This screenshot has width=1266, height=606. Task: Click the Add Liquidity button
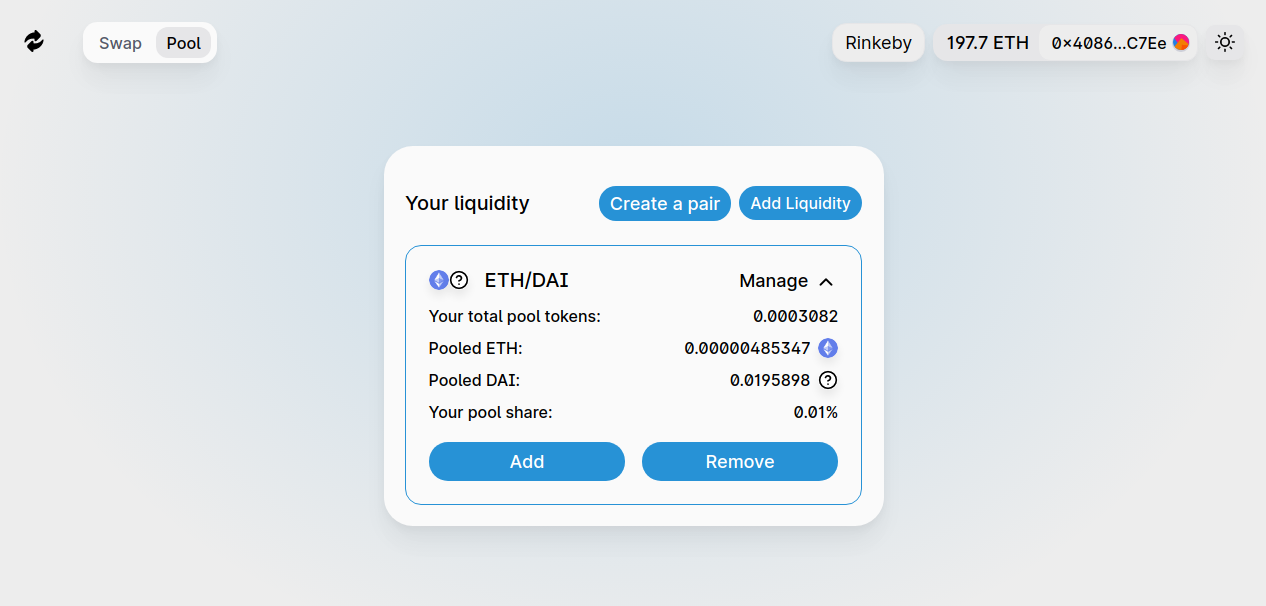(800, 203)
